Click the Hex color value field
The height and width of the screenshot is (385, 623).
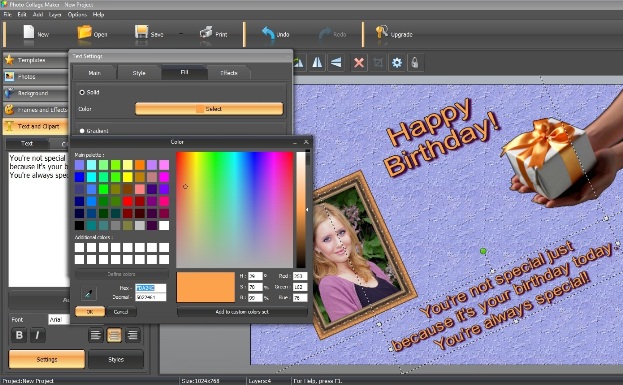point(151,288)
